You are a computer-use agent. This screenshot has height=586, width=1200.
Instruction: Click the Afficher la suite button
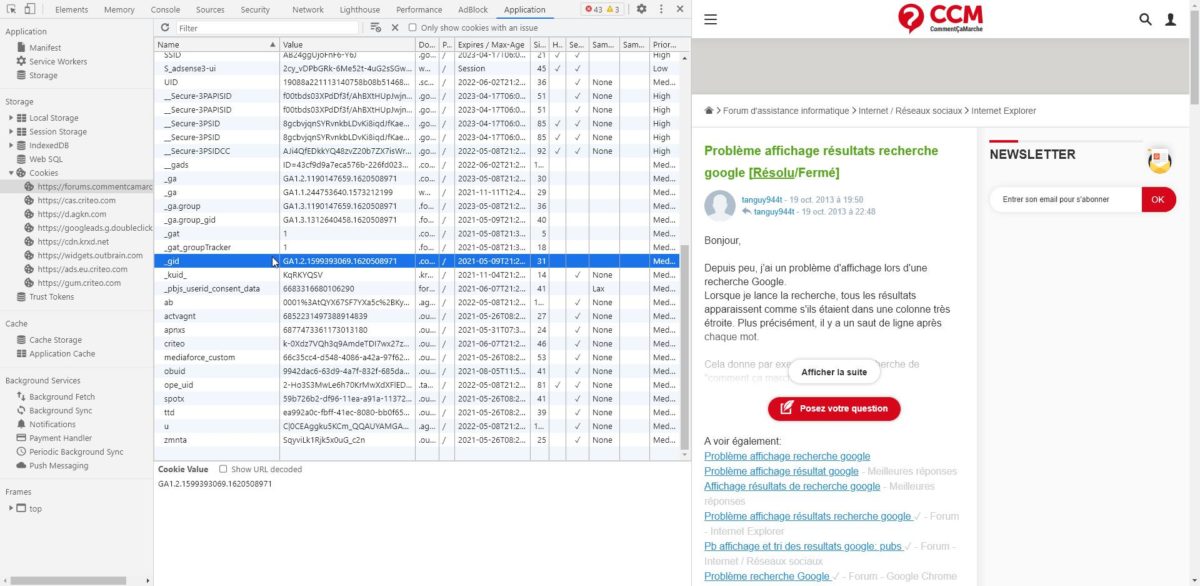pyautogui.click(x=834, y=372)
